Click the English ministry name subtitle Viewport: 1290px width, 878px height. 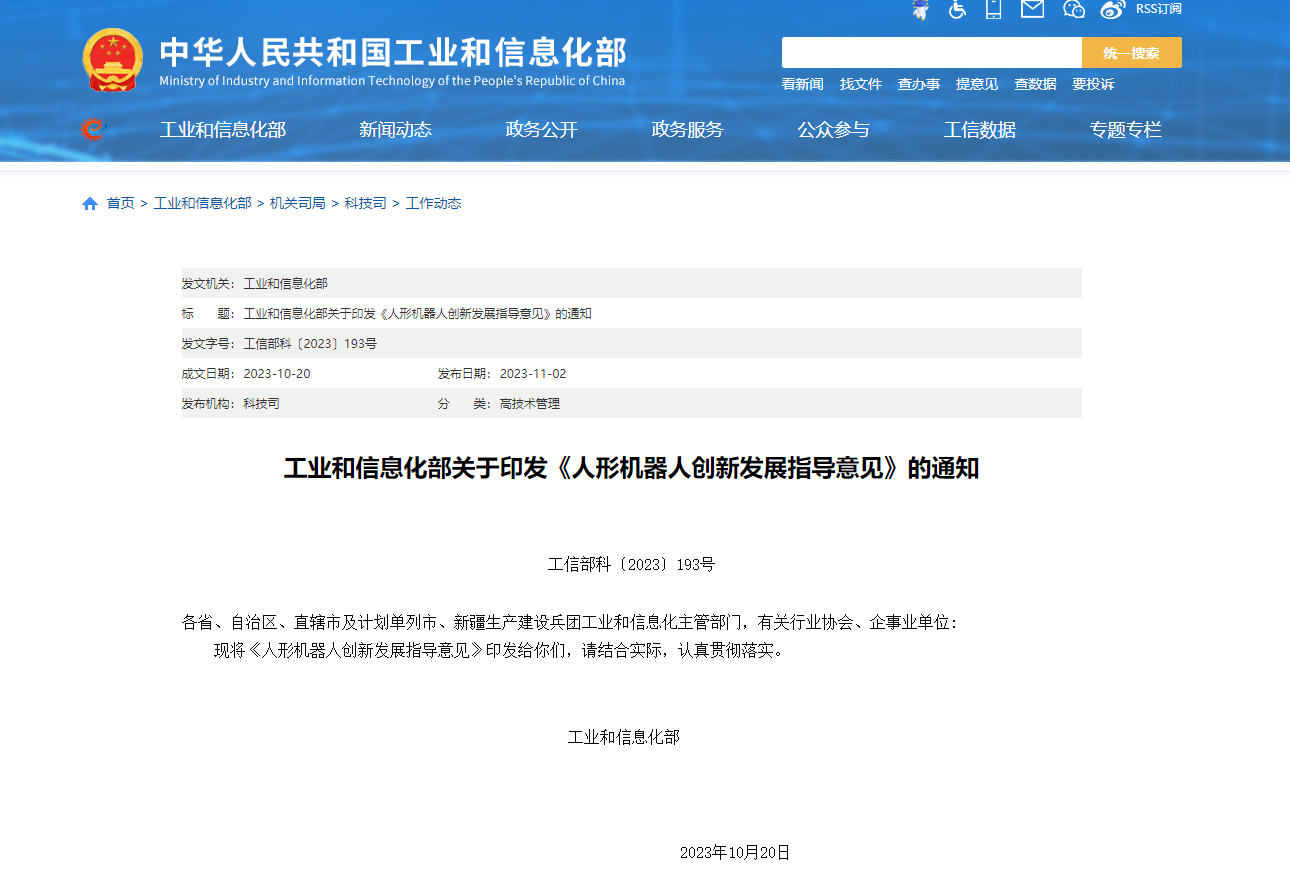pyautogui.click(x=392, y=81)
